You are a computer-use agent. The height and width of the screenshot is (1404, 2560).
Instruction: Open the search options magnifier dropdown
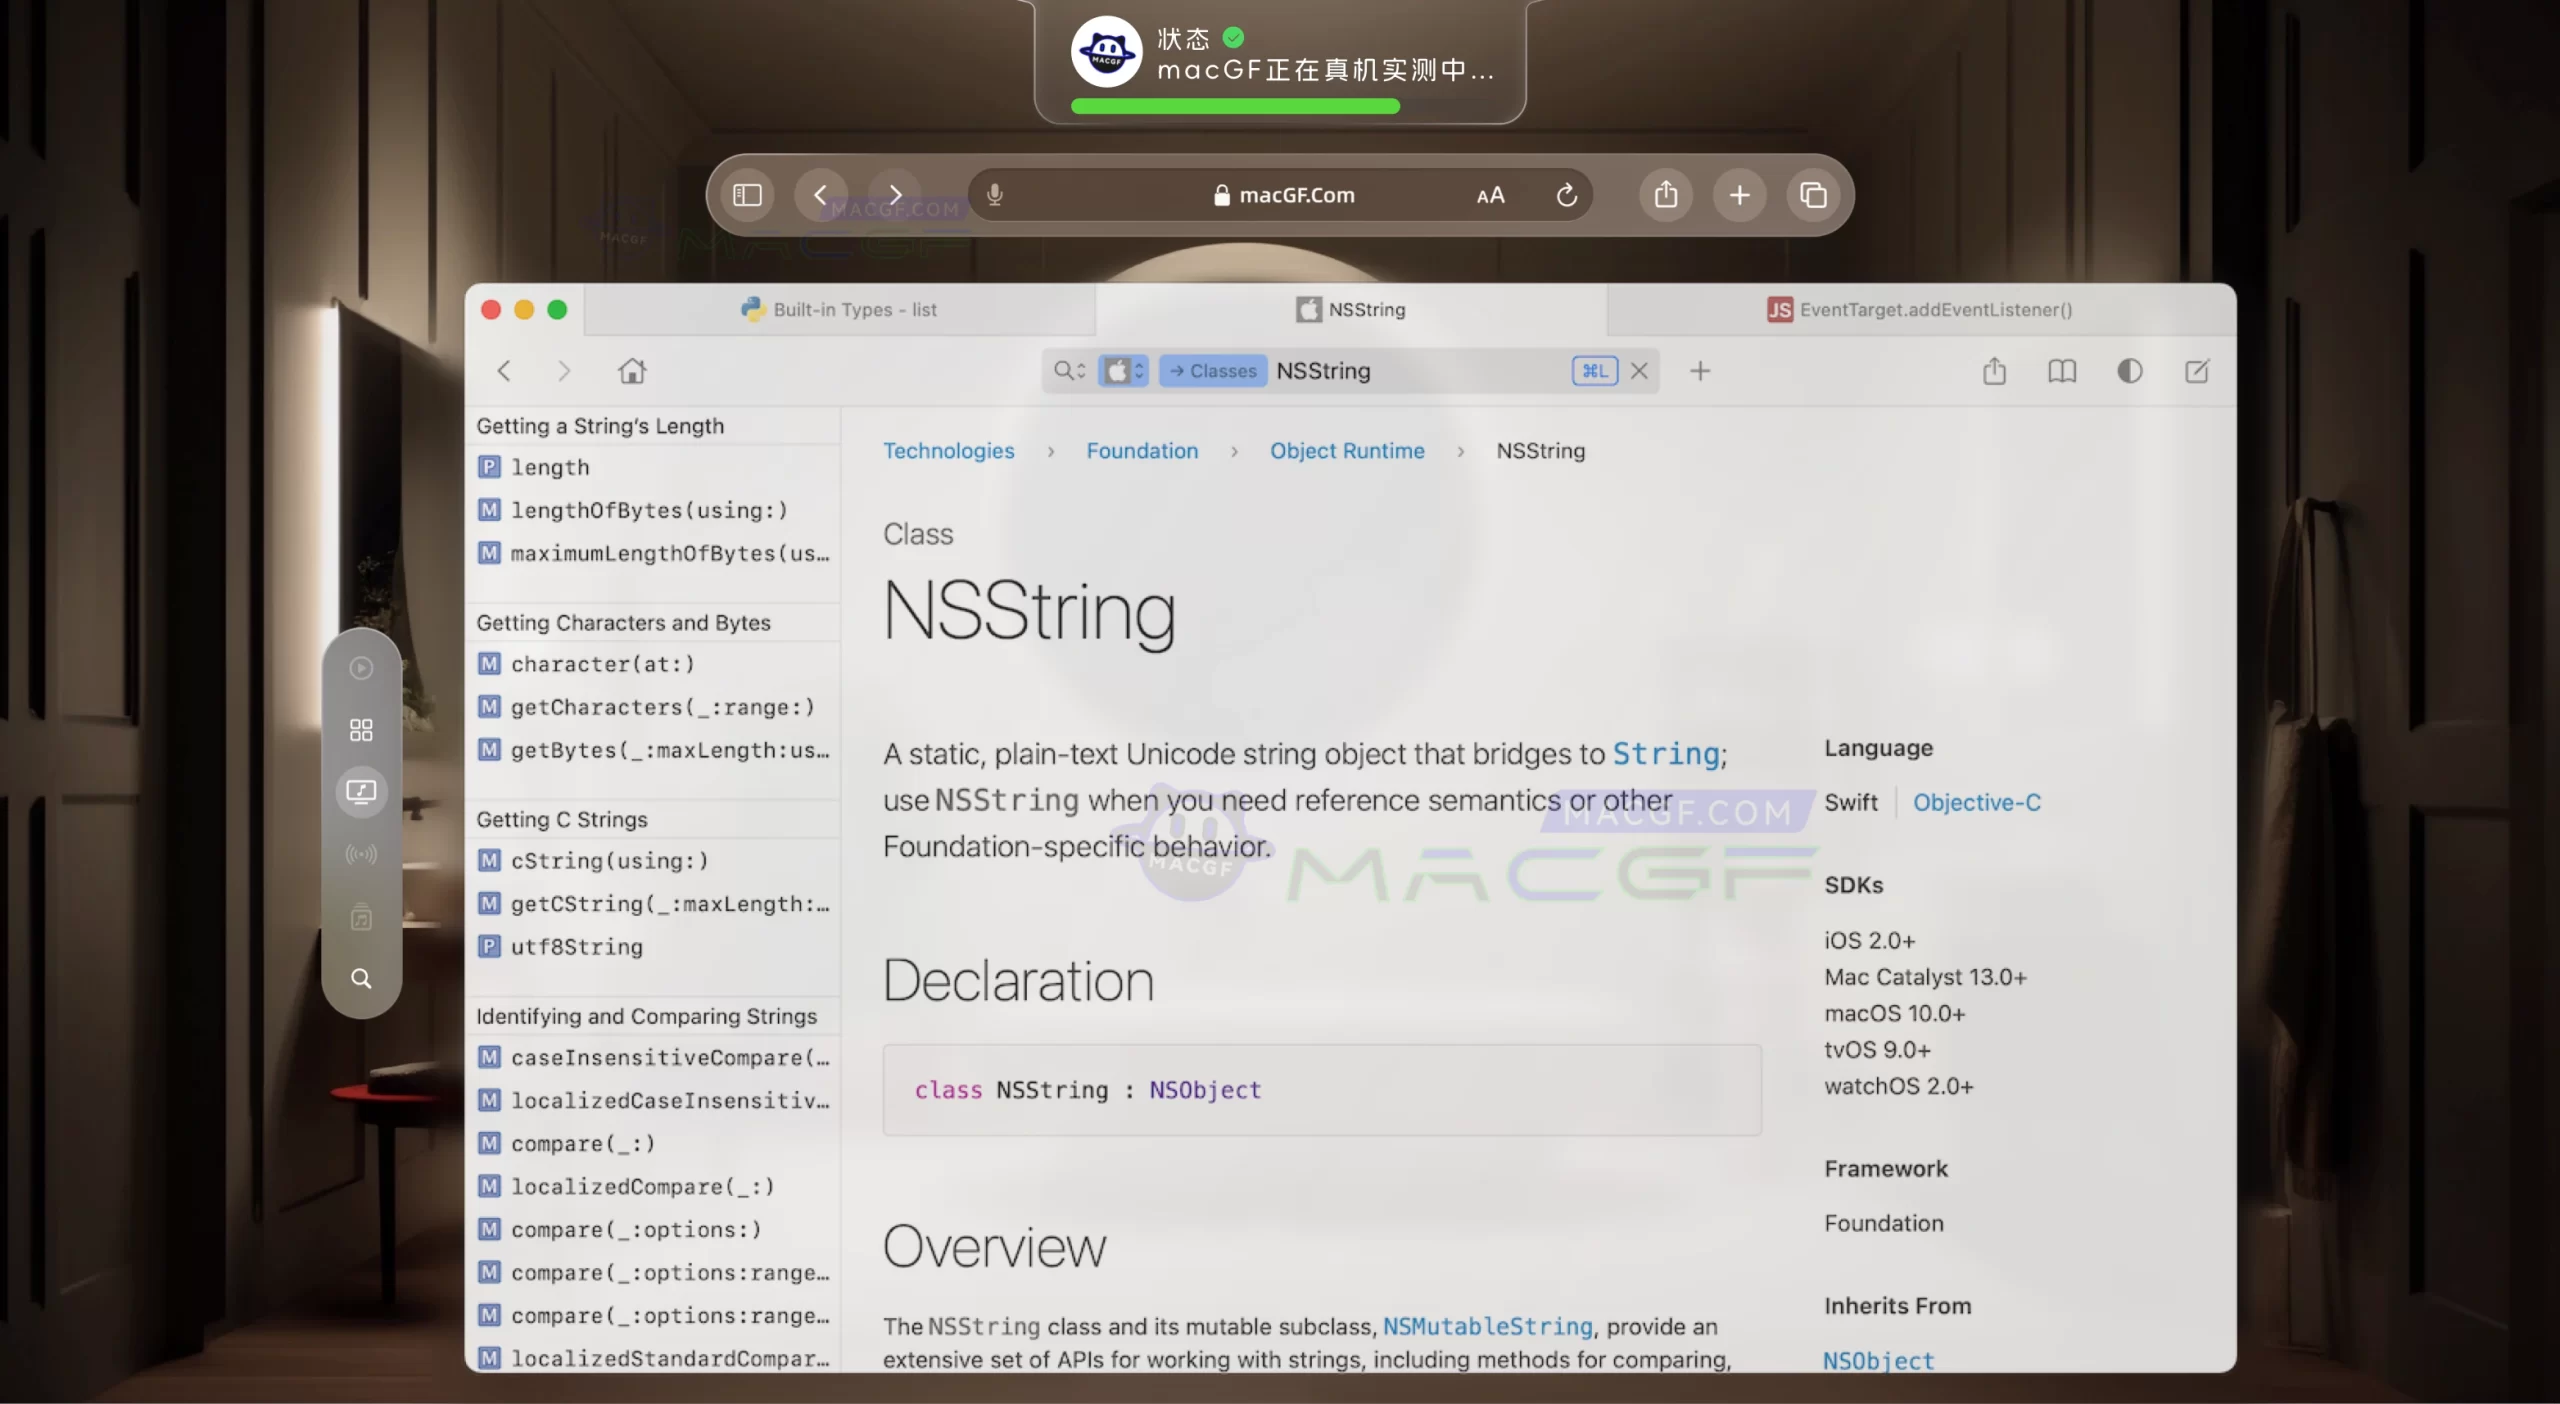click(1068, 371)
